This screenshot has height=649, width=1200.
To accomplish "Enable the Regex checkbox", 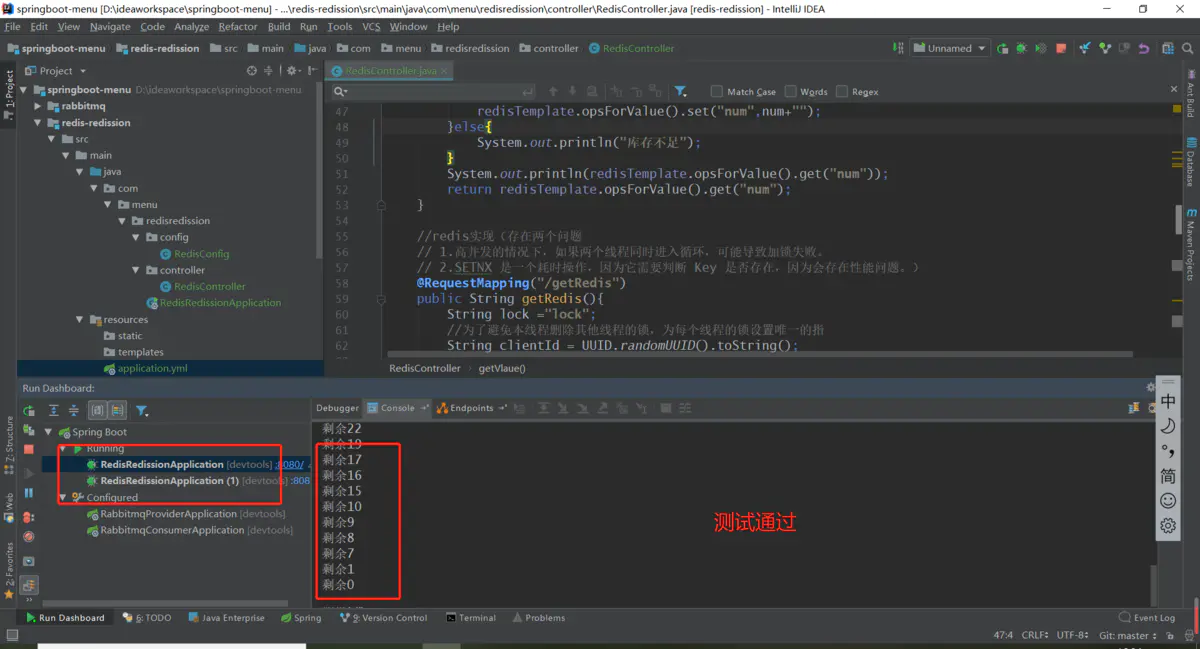I will pyautogui.click(x=842, y=91).
